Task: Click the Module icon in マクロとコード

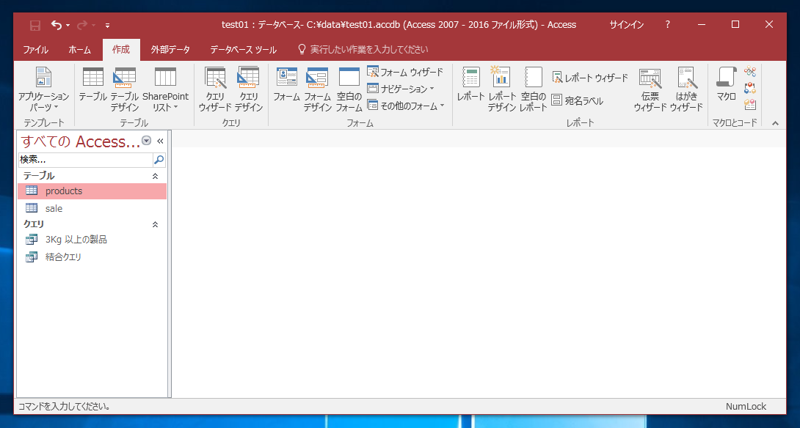Action: (749, 71)
